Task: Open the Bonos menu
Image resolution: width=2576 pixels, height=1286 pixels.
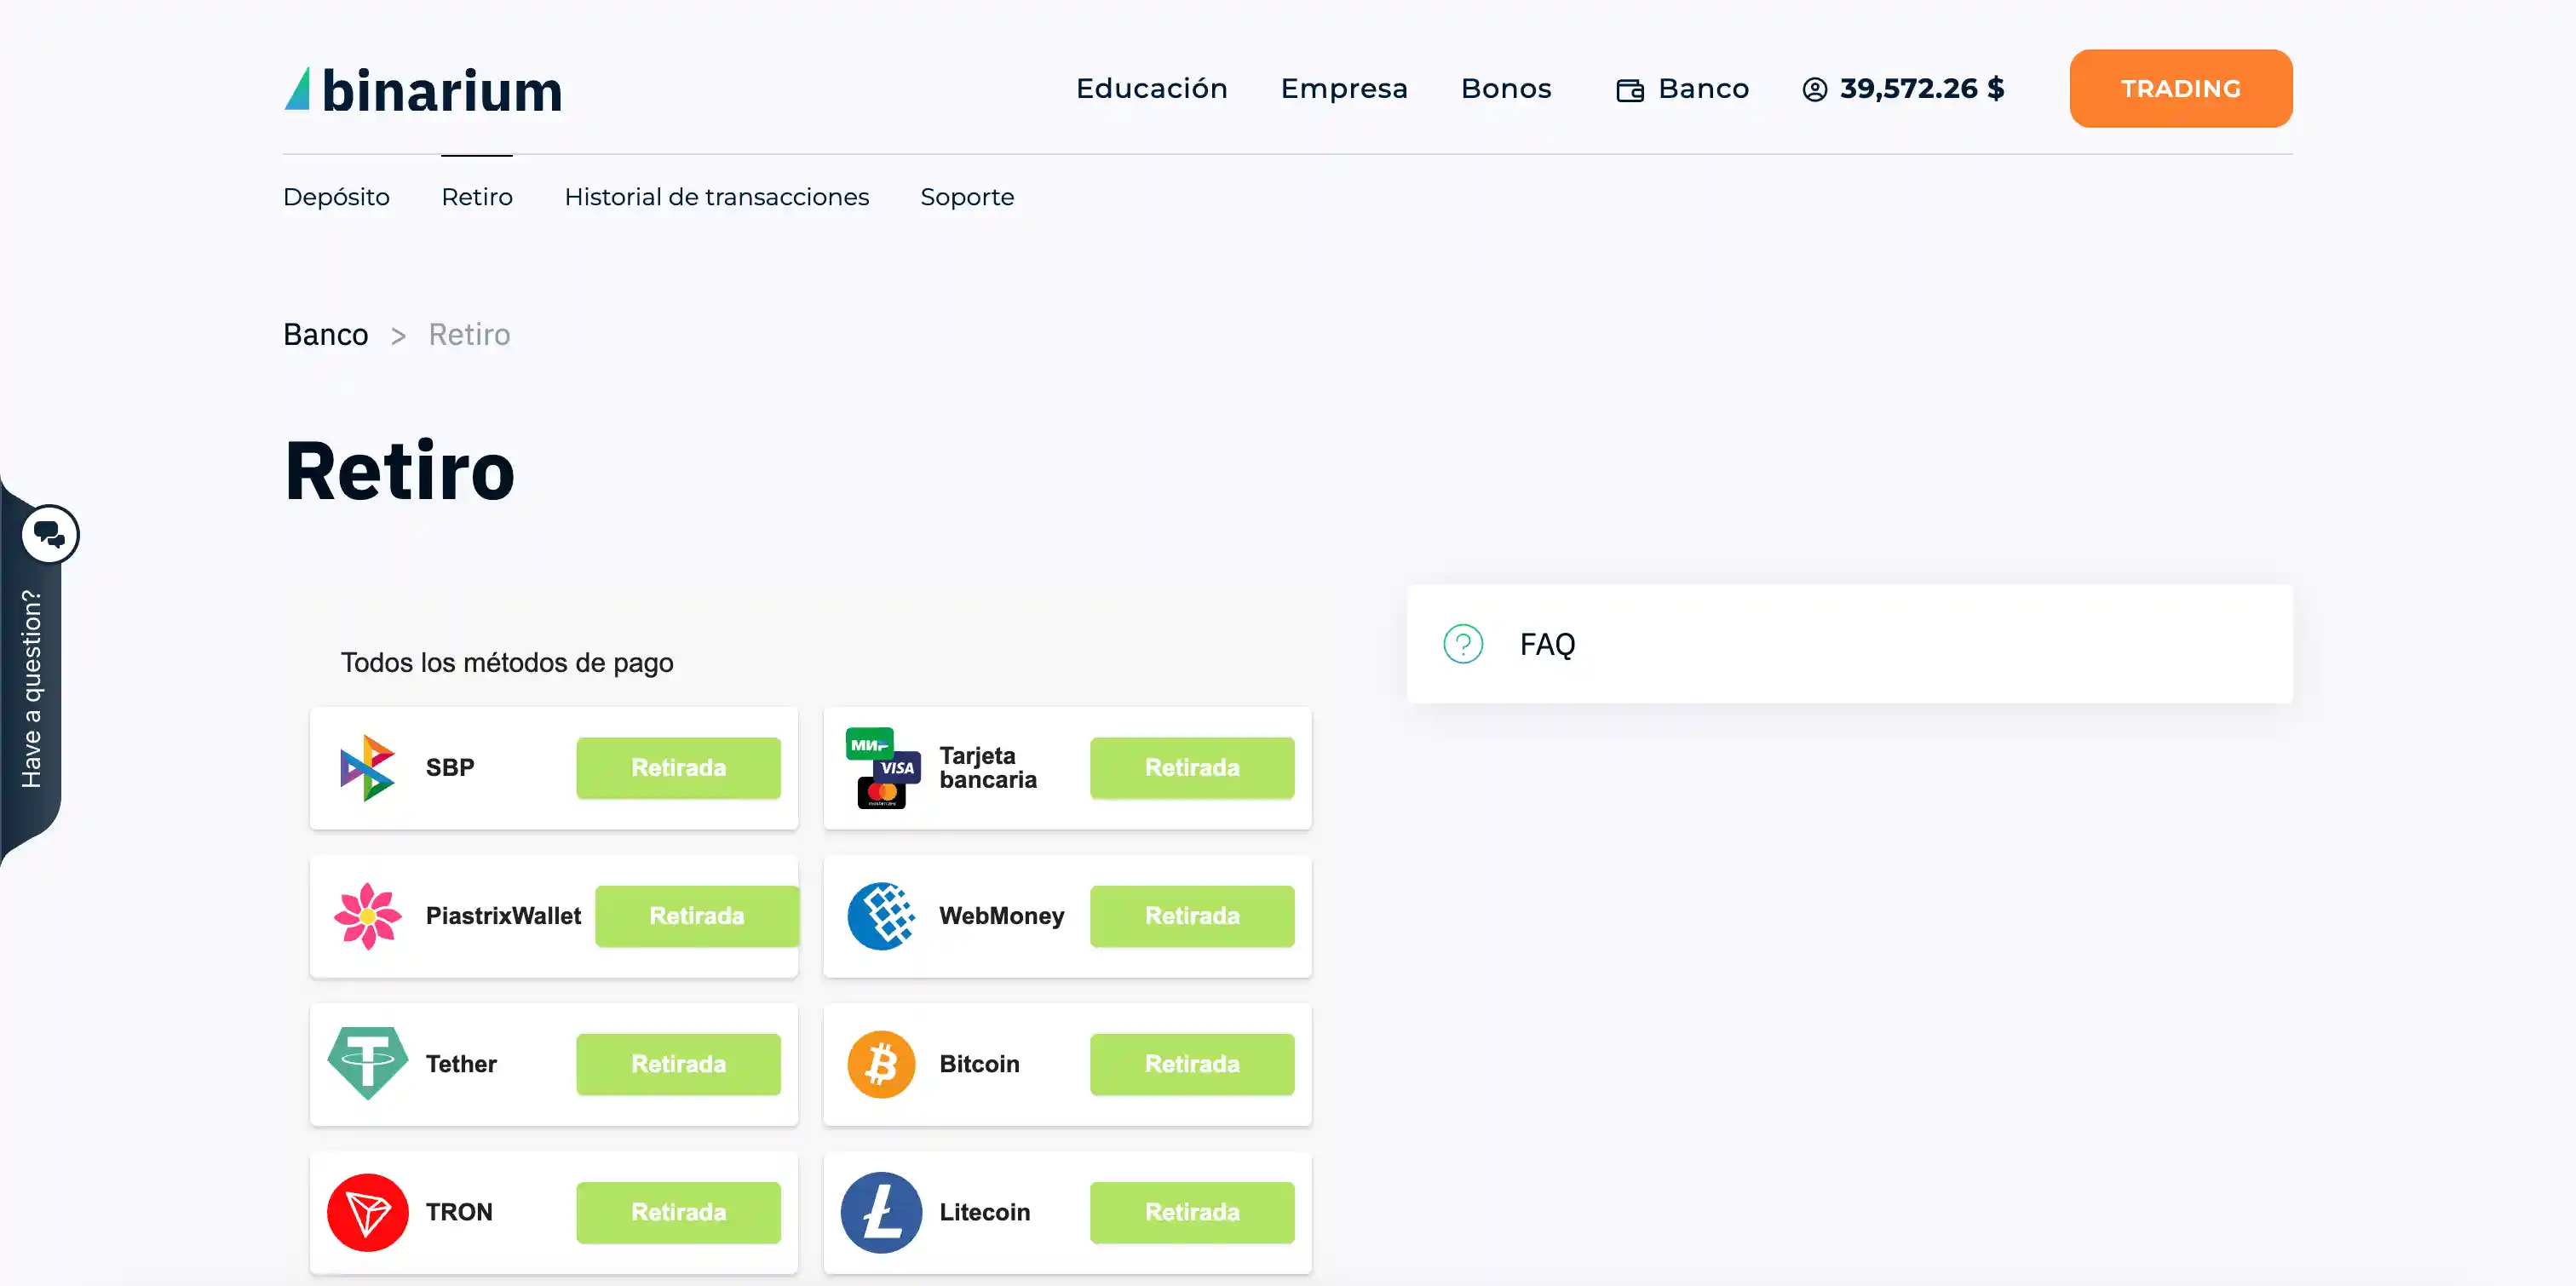Action: (1506, 88)
